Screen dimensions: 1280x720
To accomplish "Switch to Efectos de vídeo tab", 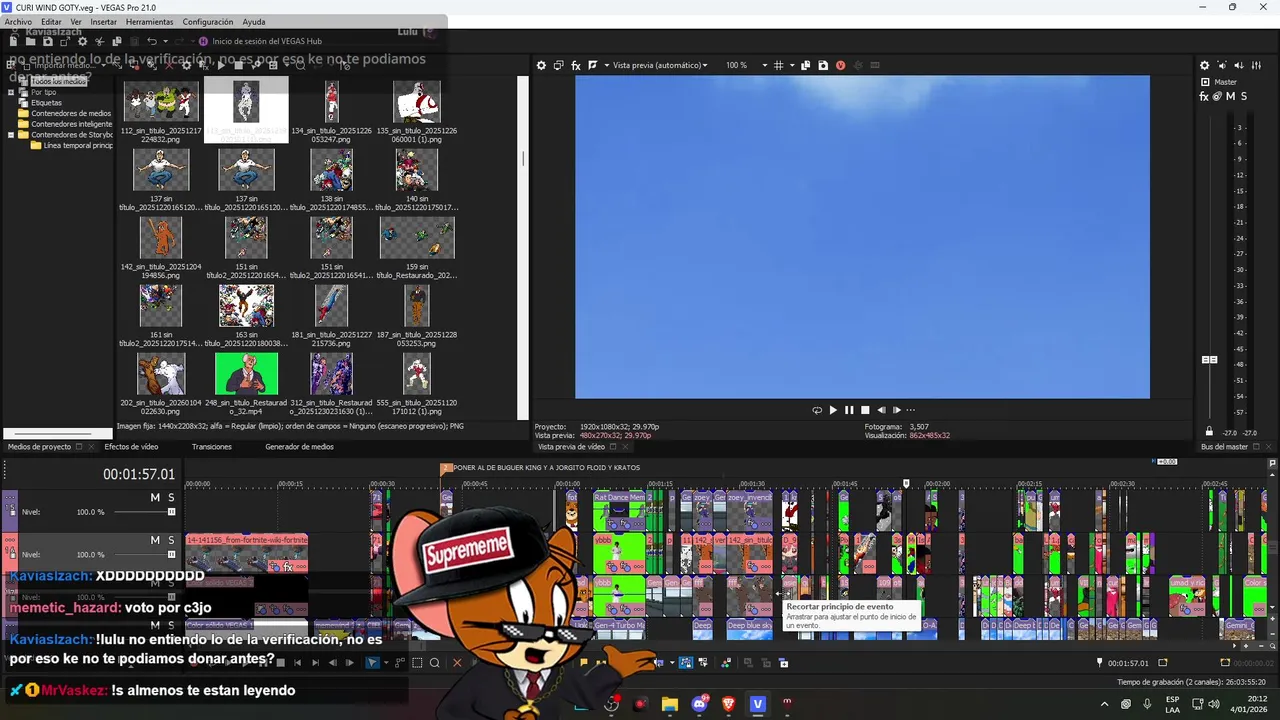I will pos(131,447).
